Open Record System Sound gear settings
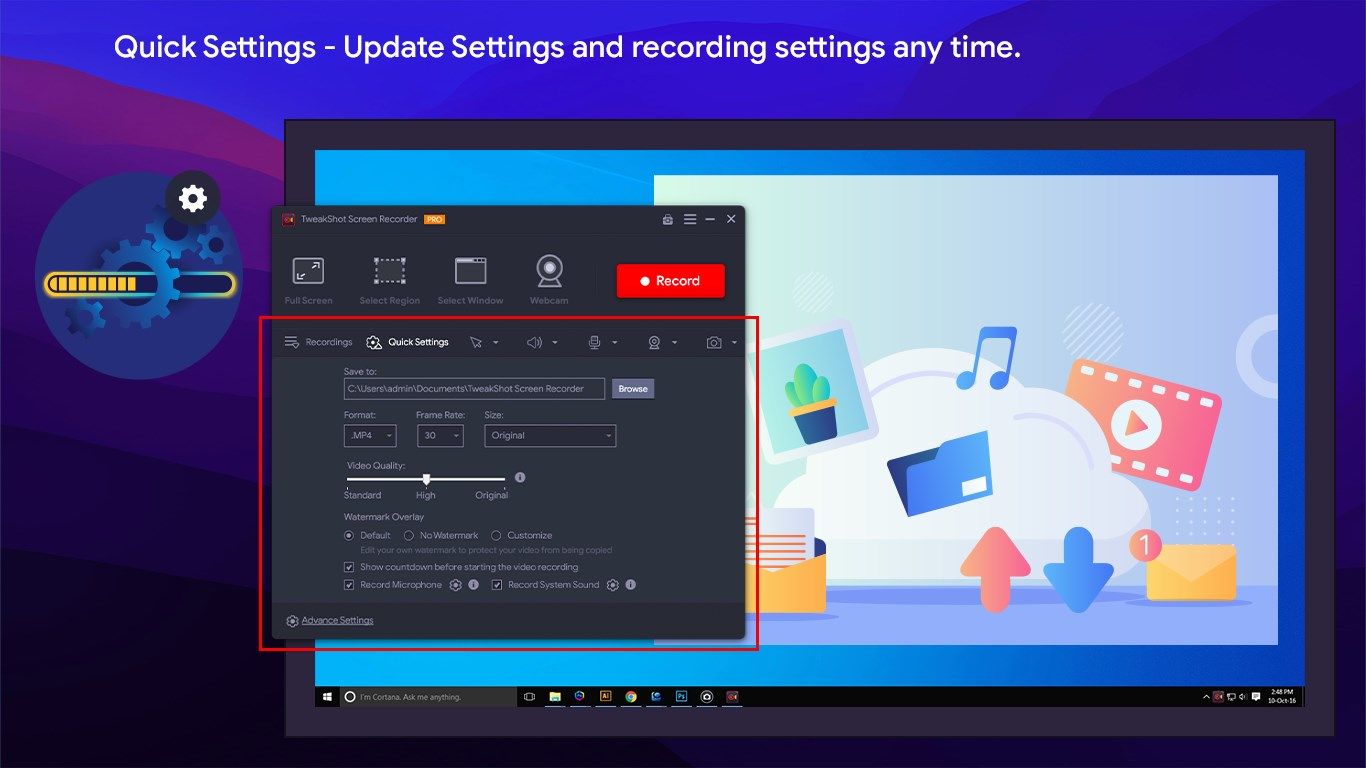Screen dimensions: 1366x768 613,585
